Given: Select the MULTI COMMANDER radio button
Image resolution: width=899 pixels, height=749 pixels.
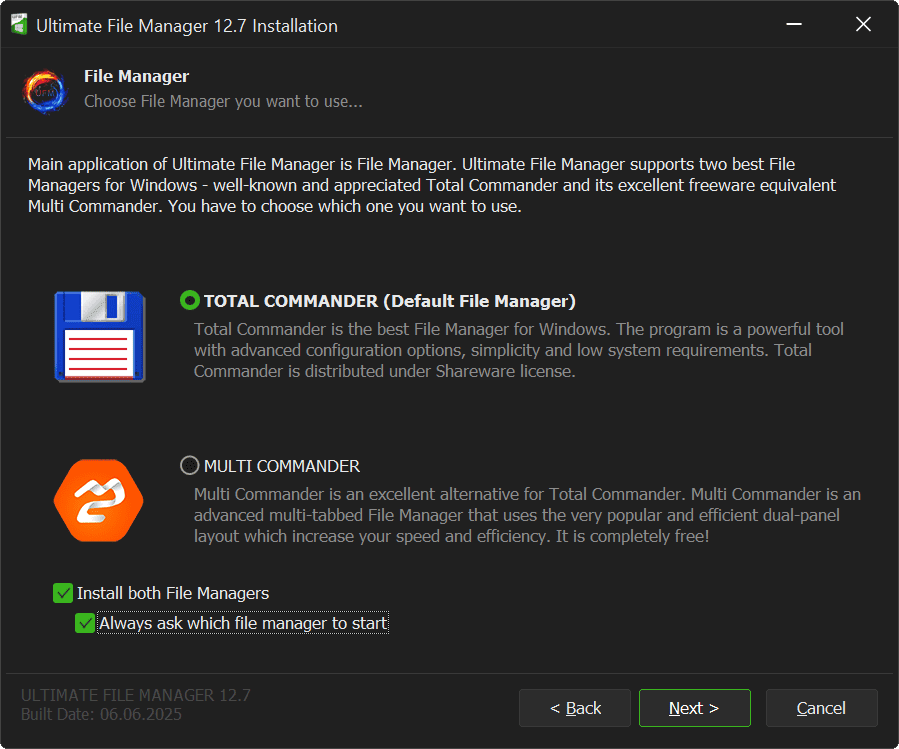Looking at the screenshot, I should click(189, 466).
